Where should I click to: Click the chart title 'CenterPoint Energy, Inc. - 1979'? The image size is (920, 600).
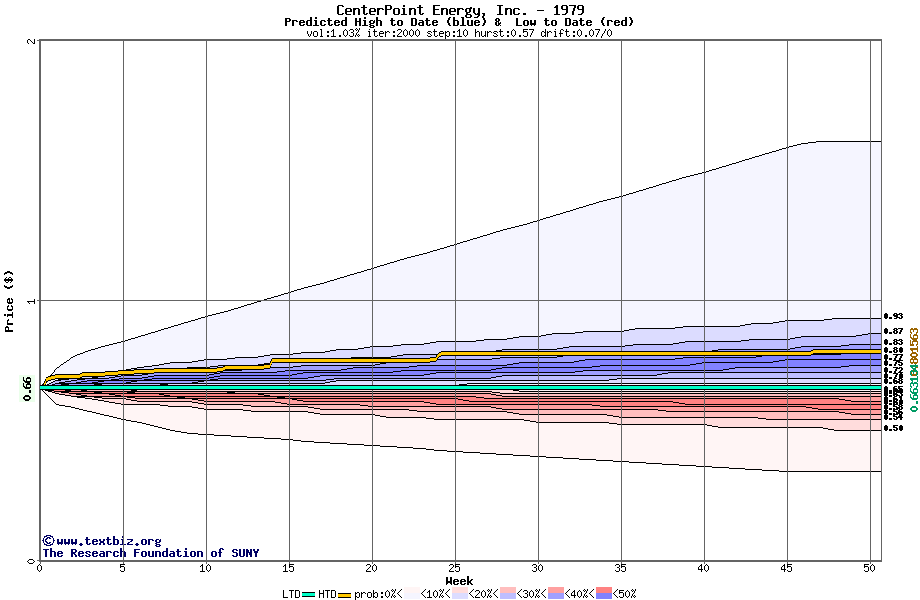point(460,10)
